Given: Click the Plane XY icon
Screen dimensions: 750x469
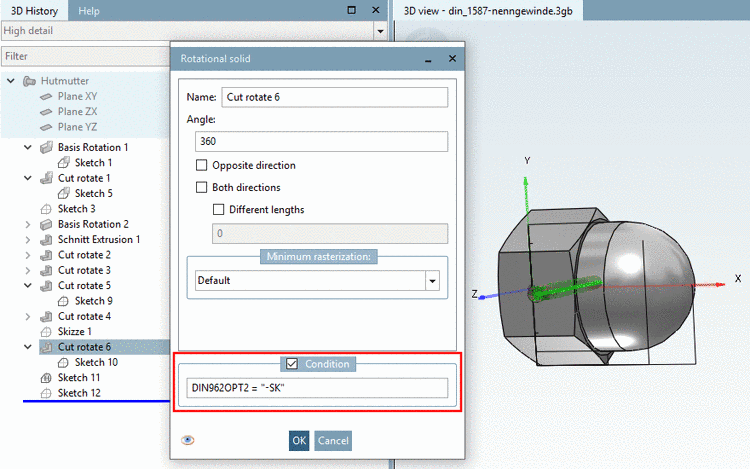Looking at the screenshot, I should 46,97.
